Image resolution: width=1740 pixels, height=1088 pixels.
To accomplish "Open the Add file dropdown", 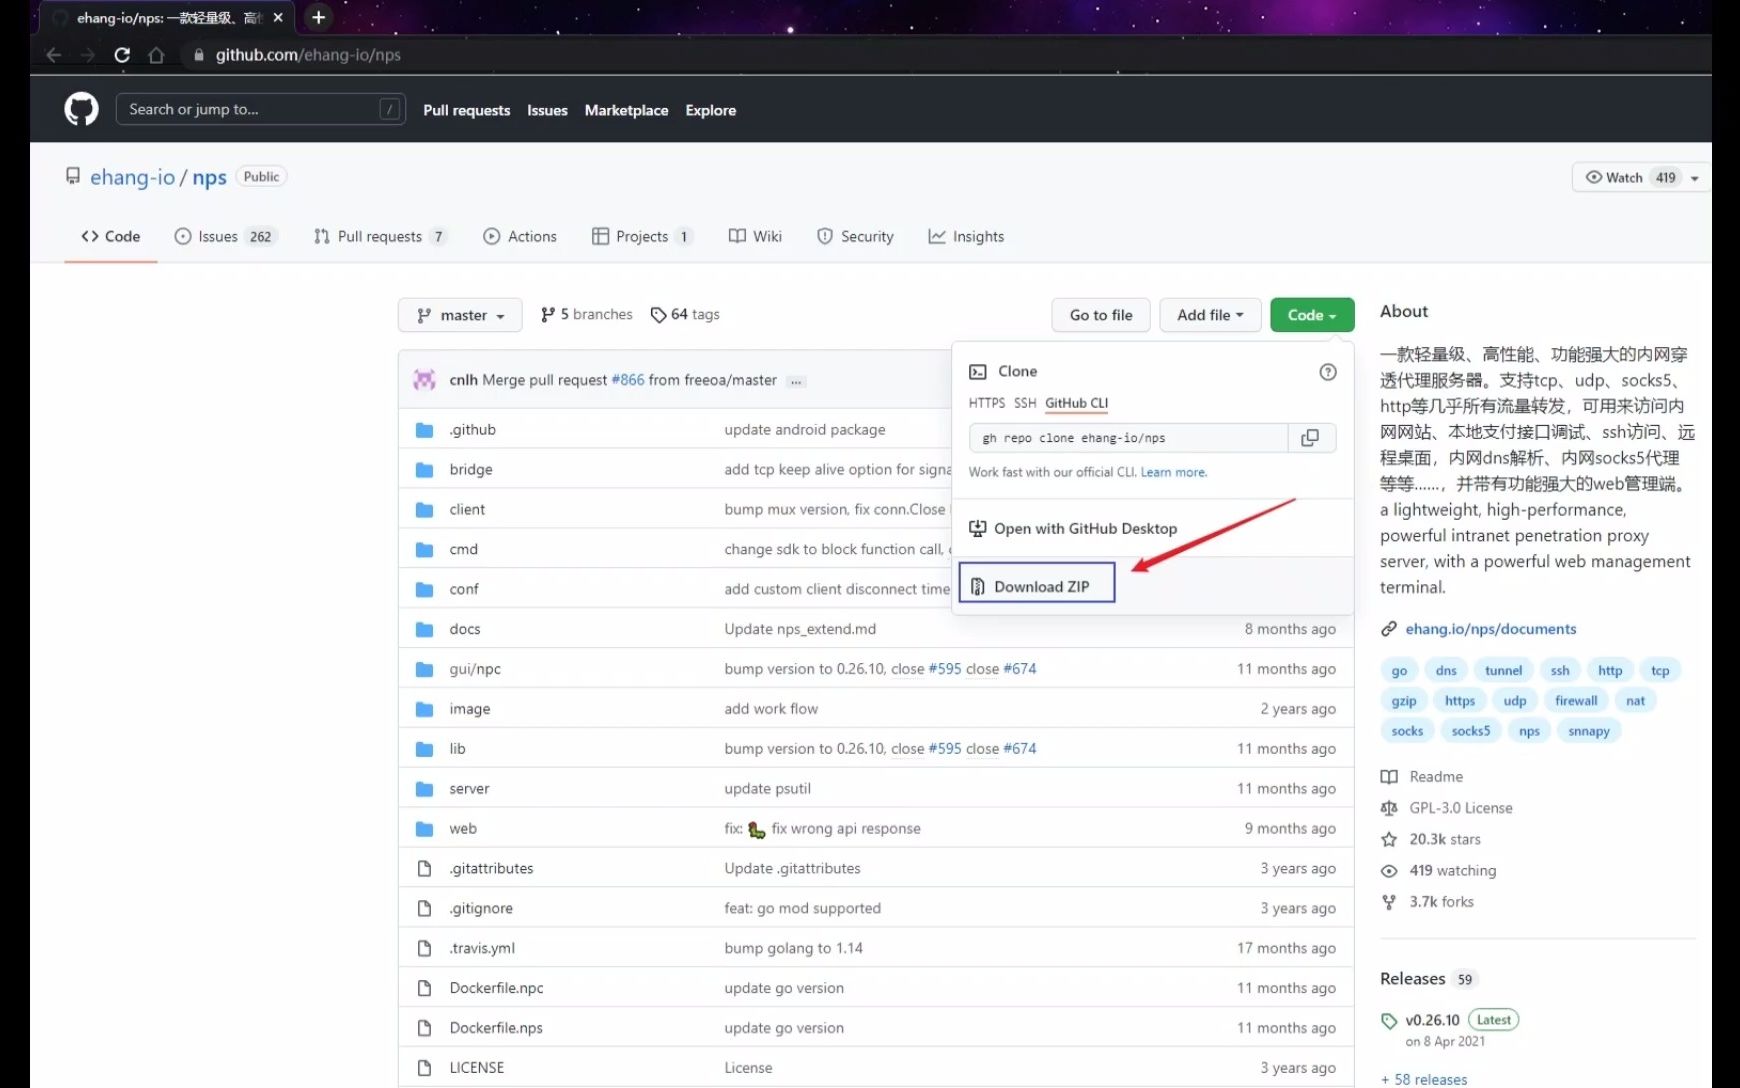I will 1209,314.
